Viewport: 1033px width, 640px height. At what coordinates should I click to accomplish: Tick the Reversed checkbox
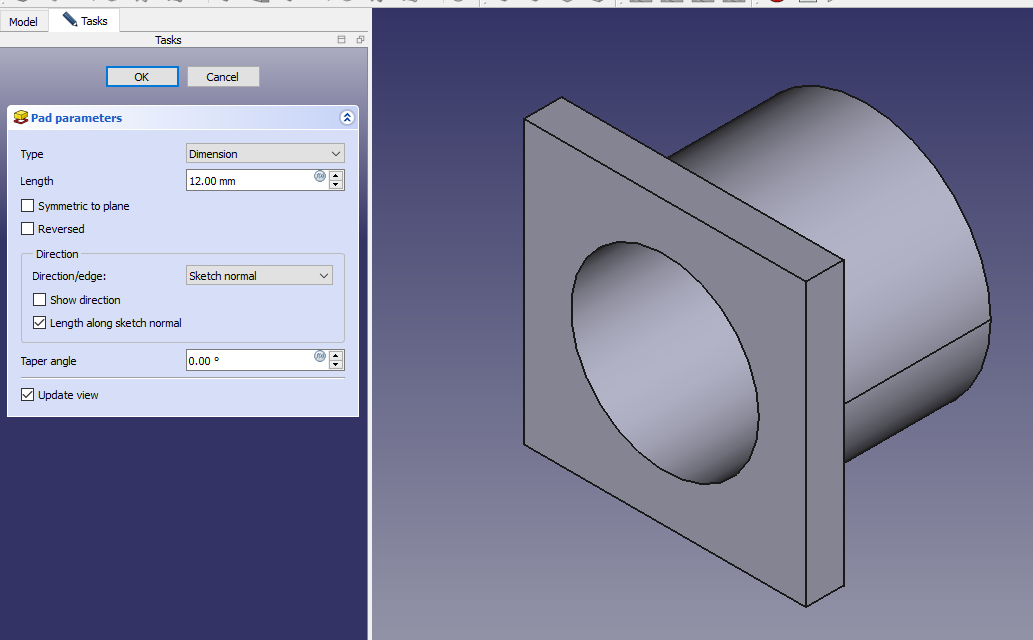[x=28, y=229]
